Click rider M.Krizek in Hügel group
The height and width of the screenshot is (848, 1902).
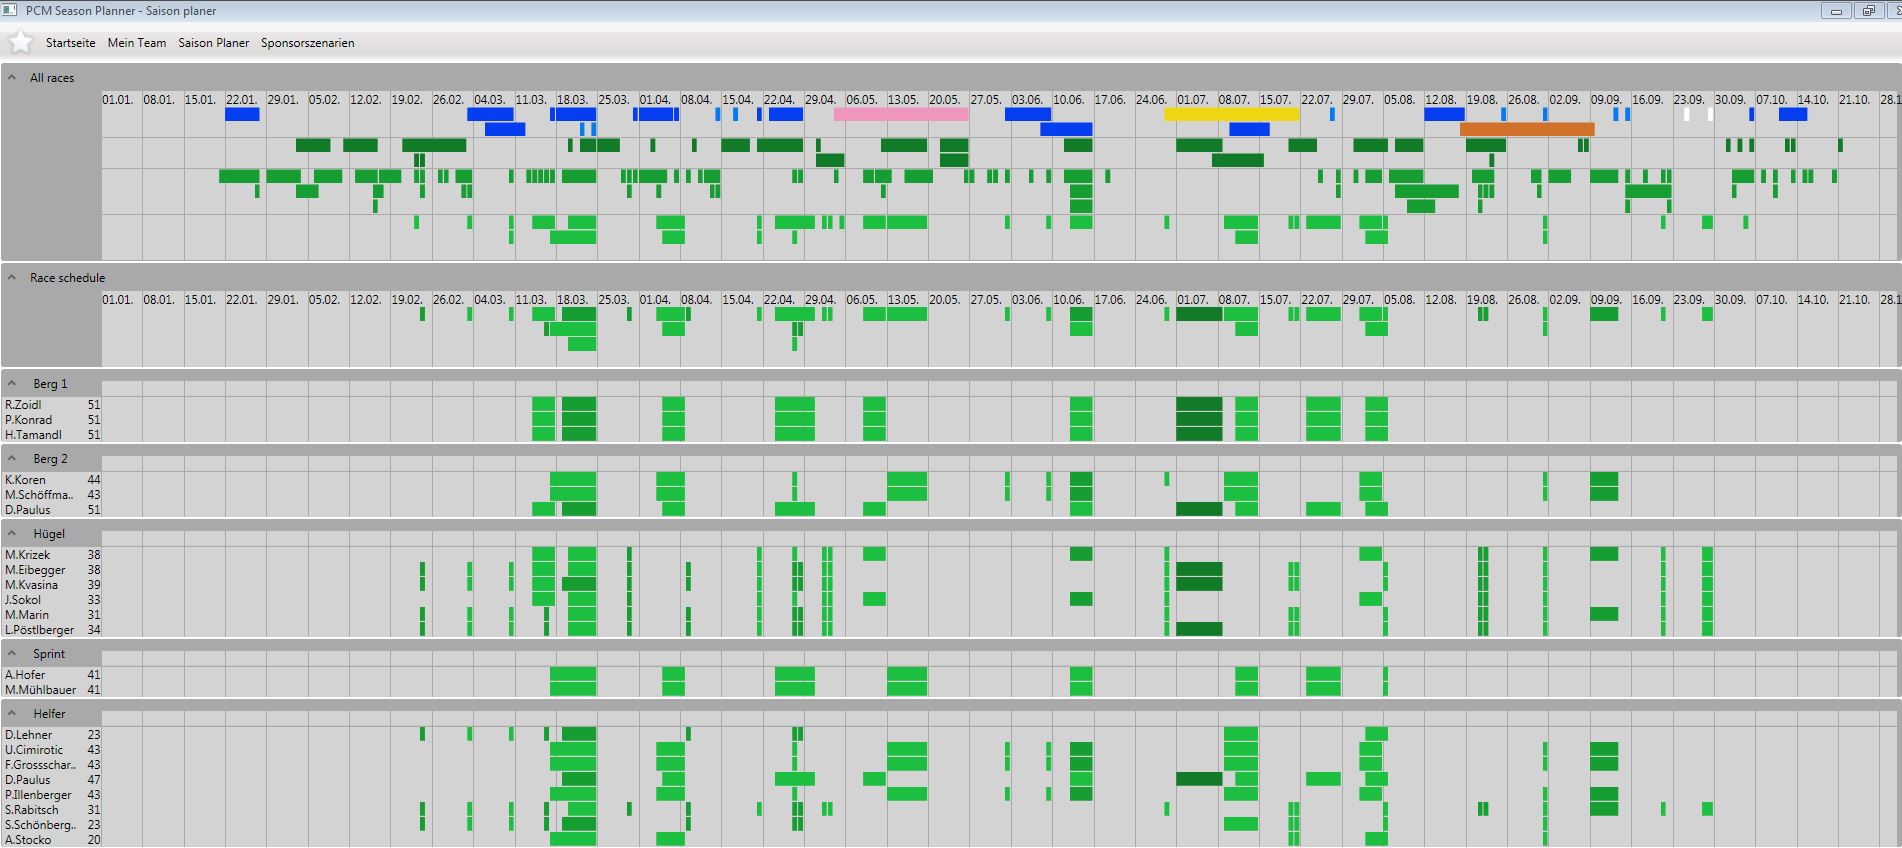(26, 555)
